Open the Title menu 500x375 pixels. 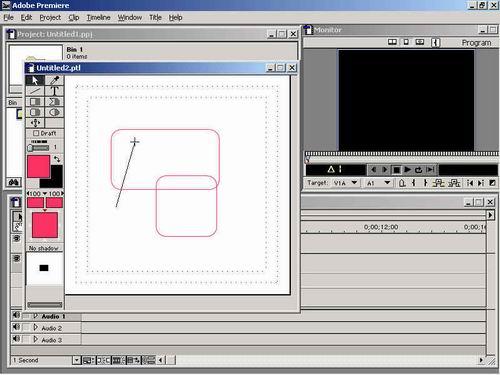click(x=155, y=18)
